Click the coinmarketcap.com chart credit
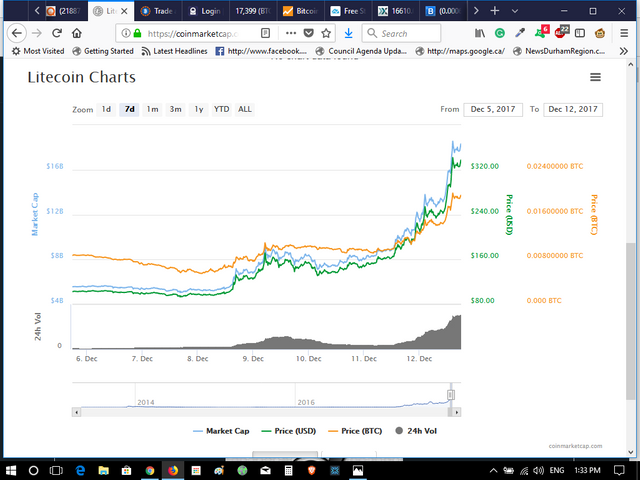Viewport: 640px width, 480px height. (x=575, y=446)
